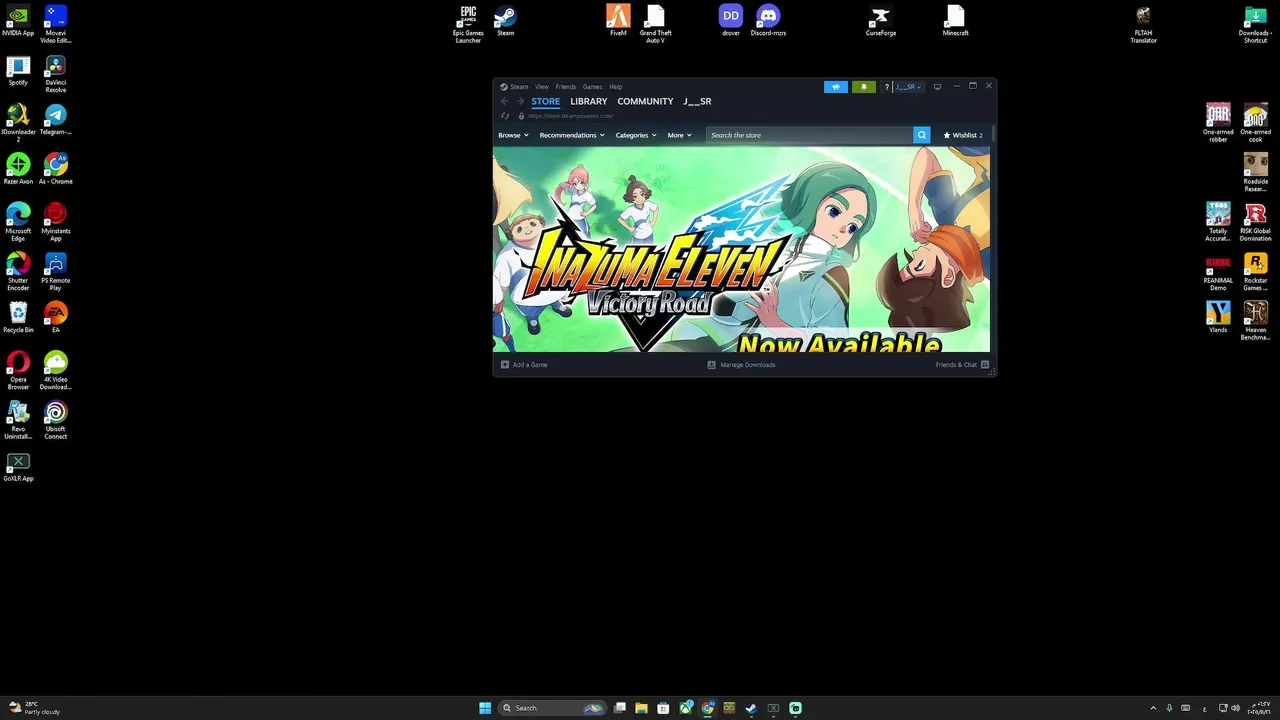Select the Spotify desktop icon

18,70
